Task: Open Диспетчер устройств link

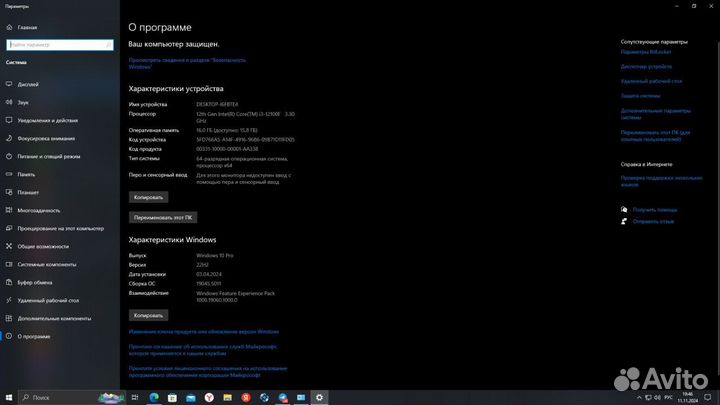Action: click(x=646, y=67)
